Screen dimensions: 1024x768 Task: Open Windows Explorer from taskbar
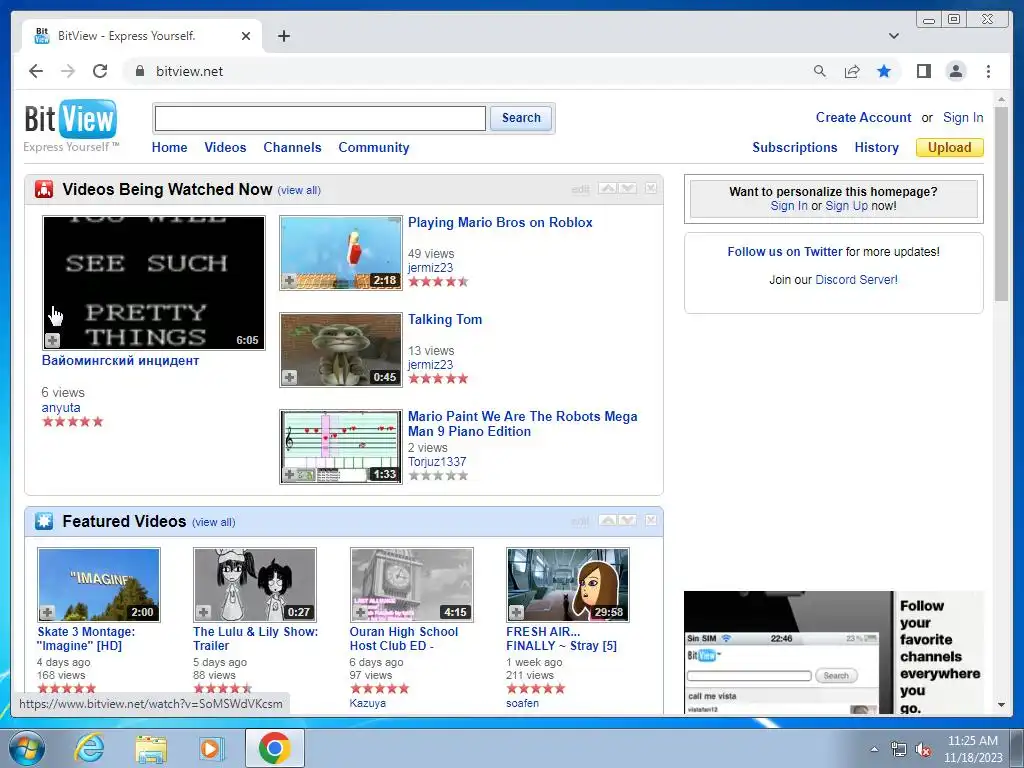pyautogui.click(x=151, y=748)
